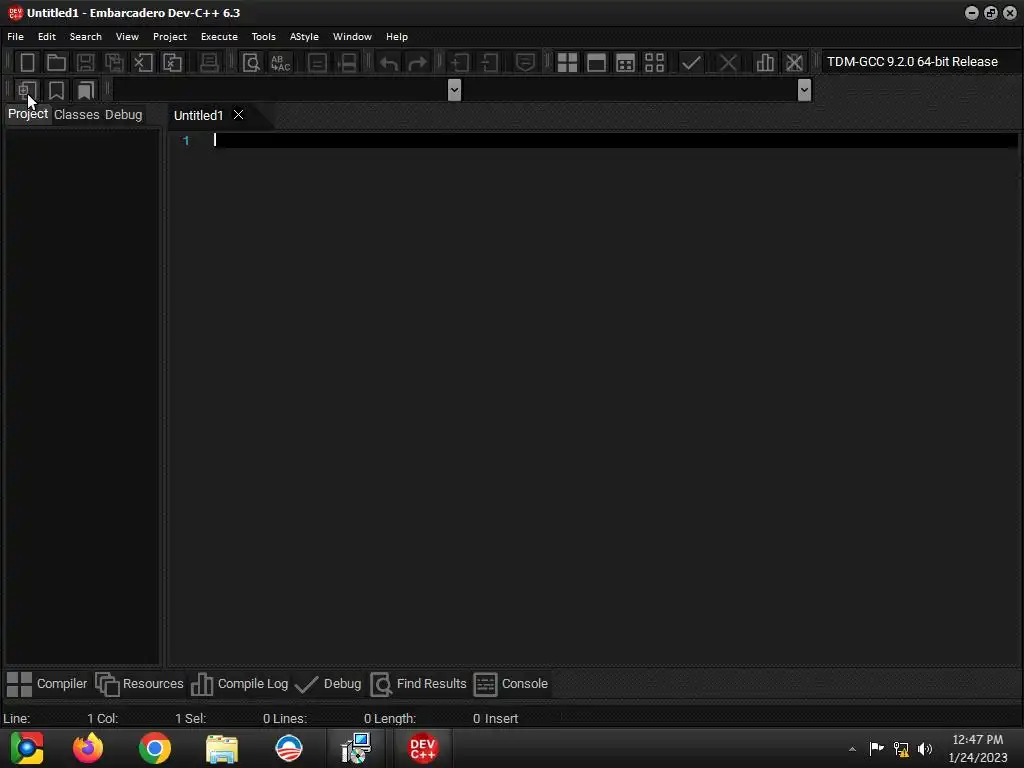Click the volume speaker tray icon
This screenshot has width=1024, height=768.
pos(925,748)
